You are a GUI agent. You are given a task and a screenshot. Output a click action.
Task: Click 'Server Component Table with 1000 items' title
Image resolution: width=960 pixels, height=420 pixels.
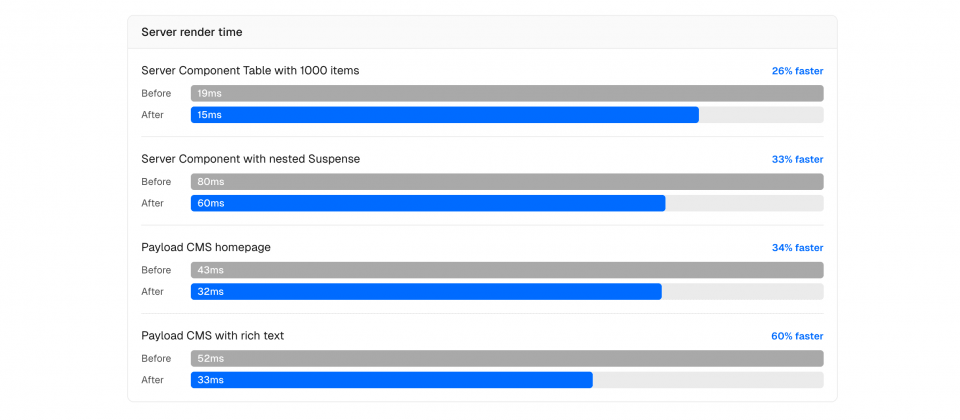pyautogui.click(x=250, y=71)
